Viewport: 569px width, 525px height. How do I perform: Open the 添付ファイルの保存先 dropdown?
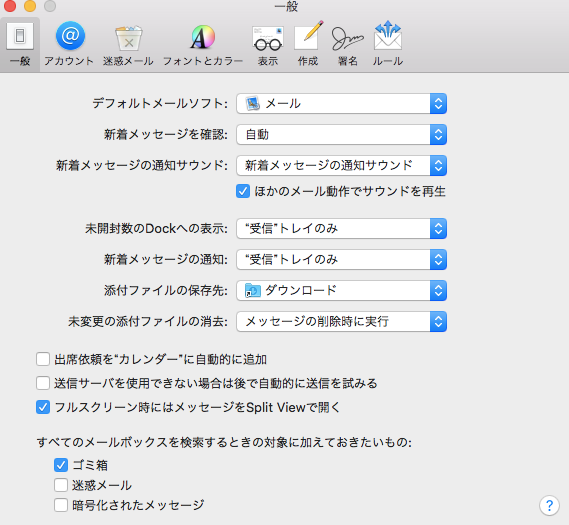(341, 290)
